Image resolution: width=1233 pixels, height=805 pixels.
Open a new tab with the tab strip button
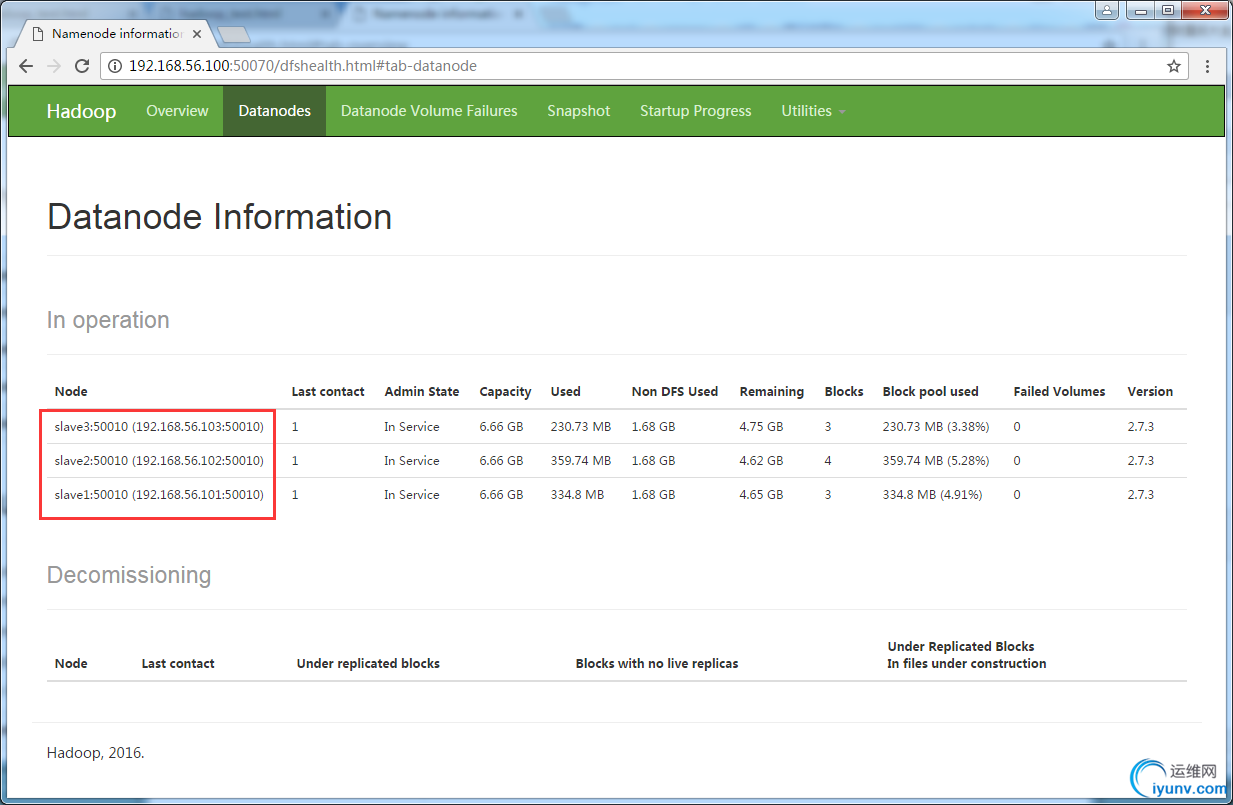(233, 35)
